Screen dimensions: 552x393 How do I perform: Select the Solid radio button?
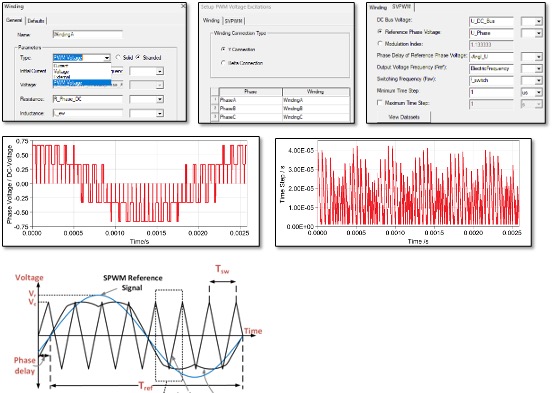118,57
